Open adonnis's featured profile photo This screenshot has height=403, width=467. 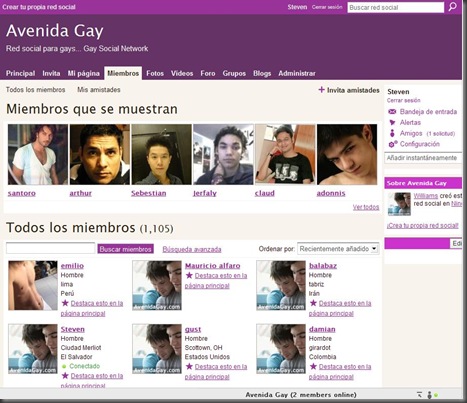tap(347, 154)
